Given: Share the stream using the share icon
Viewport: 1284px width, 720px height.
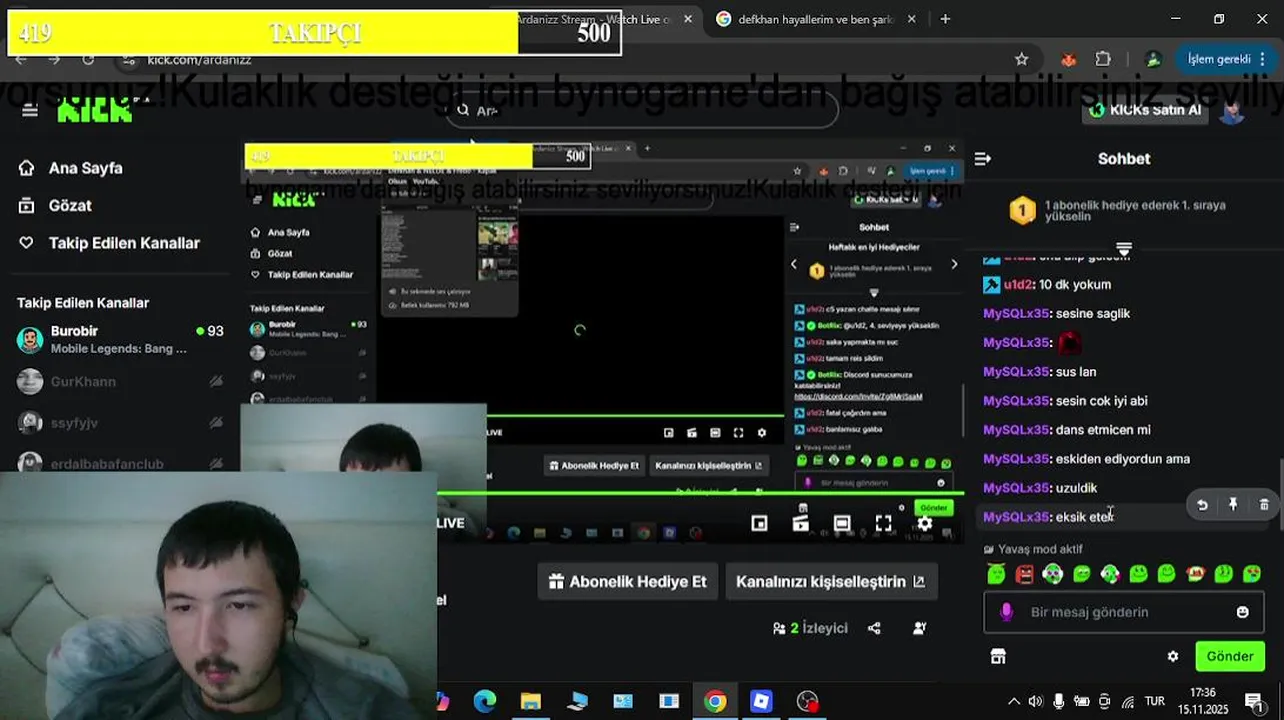Looking at the screenshot, I should (x=874, y=628).
